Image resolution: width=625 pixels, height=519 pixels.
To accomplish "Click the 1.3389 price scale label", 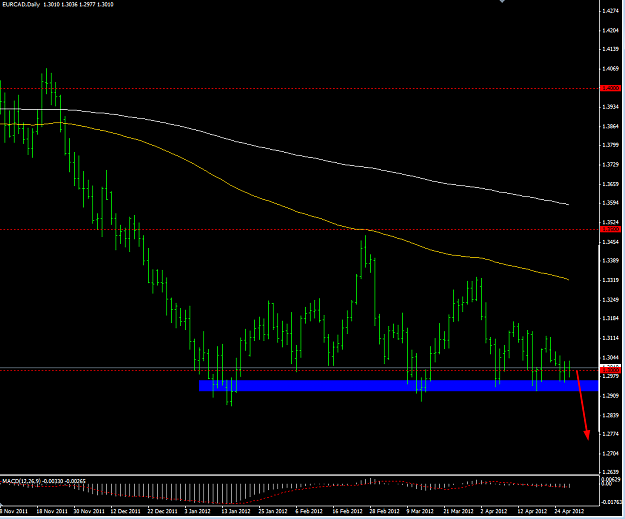I will pos(611,261).
